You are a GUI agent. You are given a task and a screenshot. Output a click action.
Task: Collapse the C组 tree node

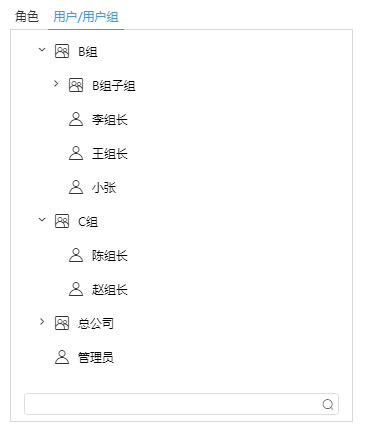tap(42, 220)
